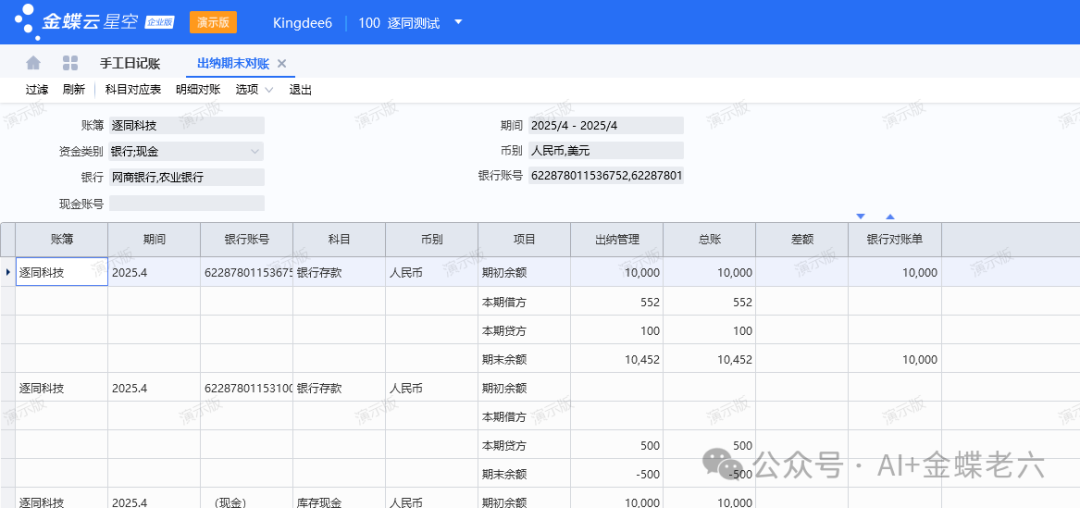Go to the home page icon
Viewport: 1080px width, 508px height.
pos(33,63)
